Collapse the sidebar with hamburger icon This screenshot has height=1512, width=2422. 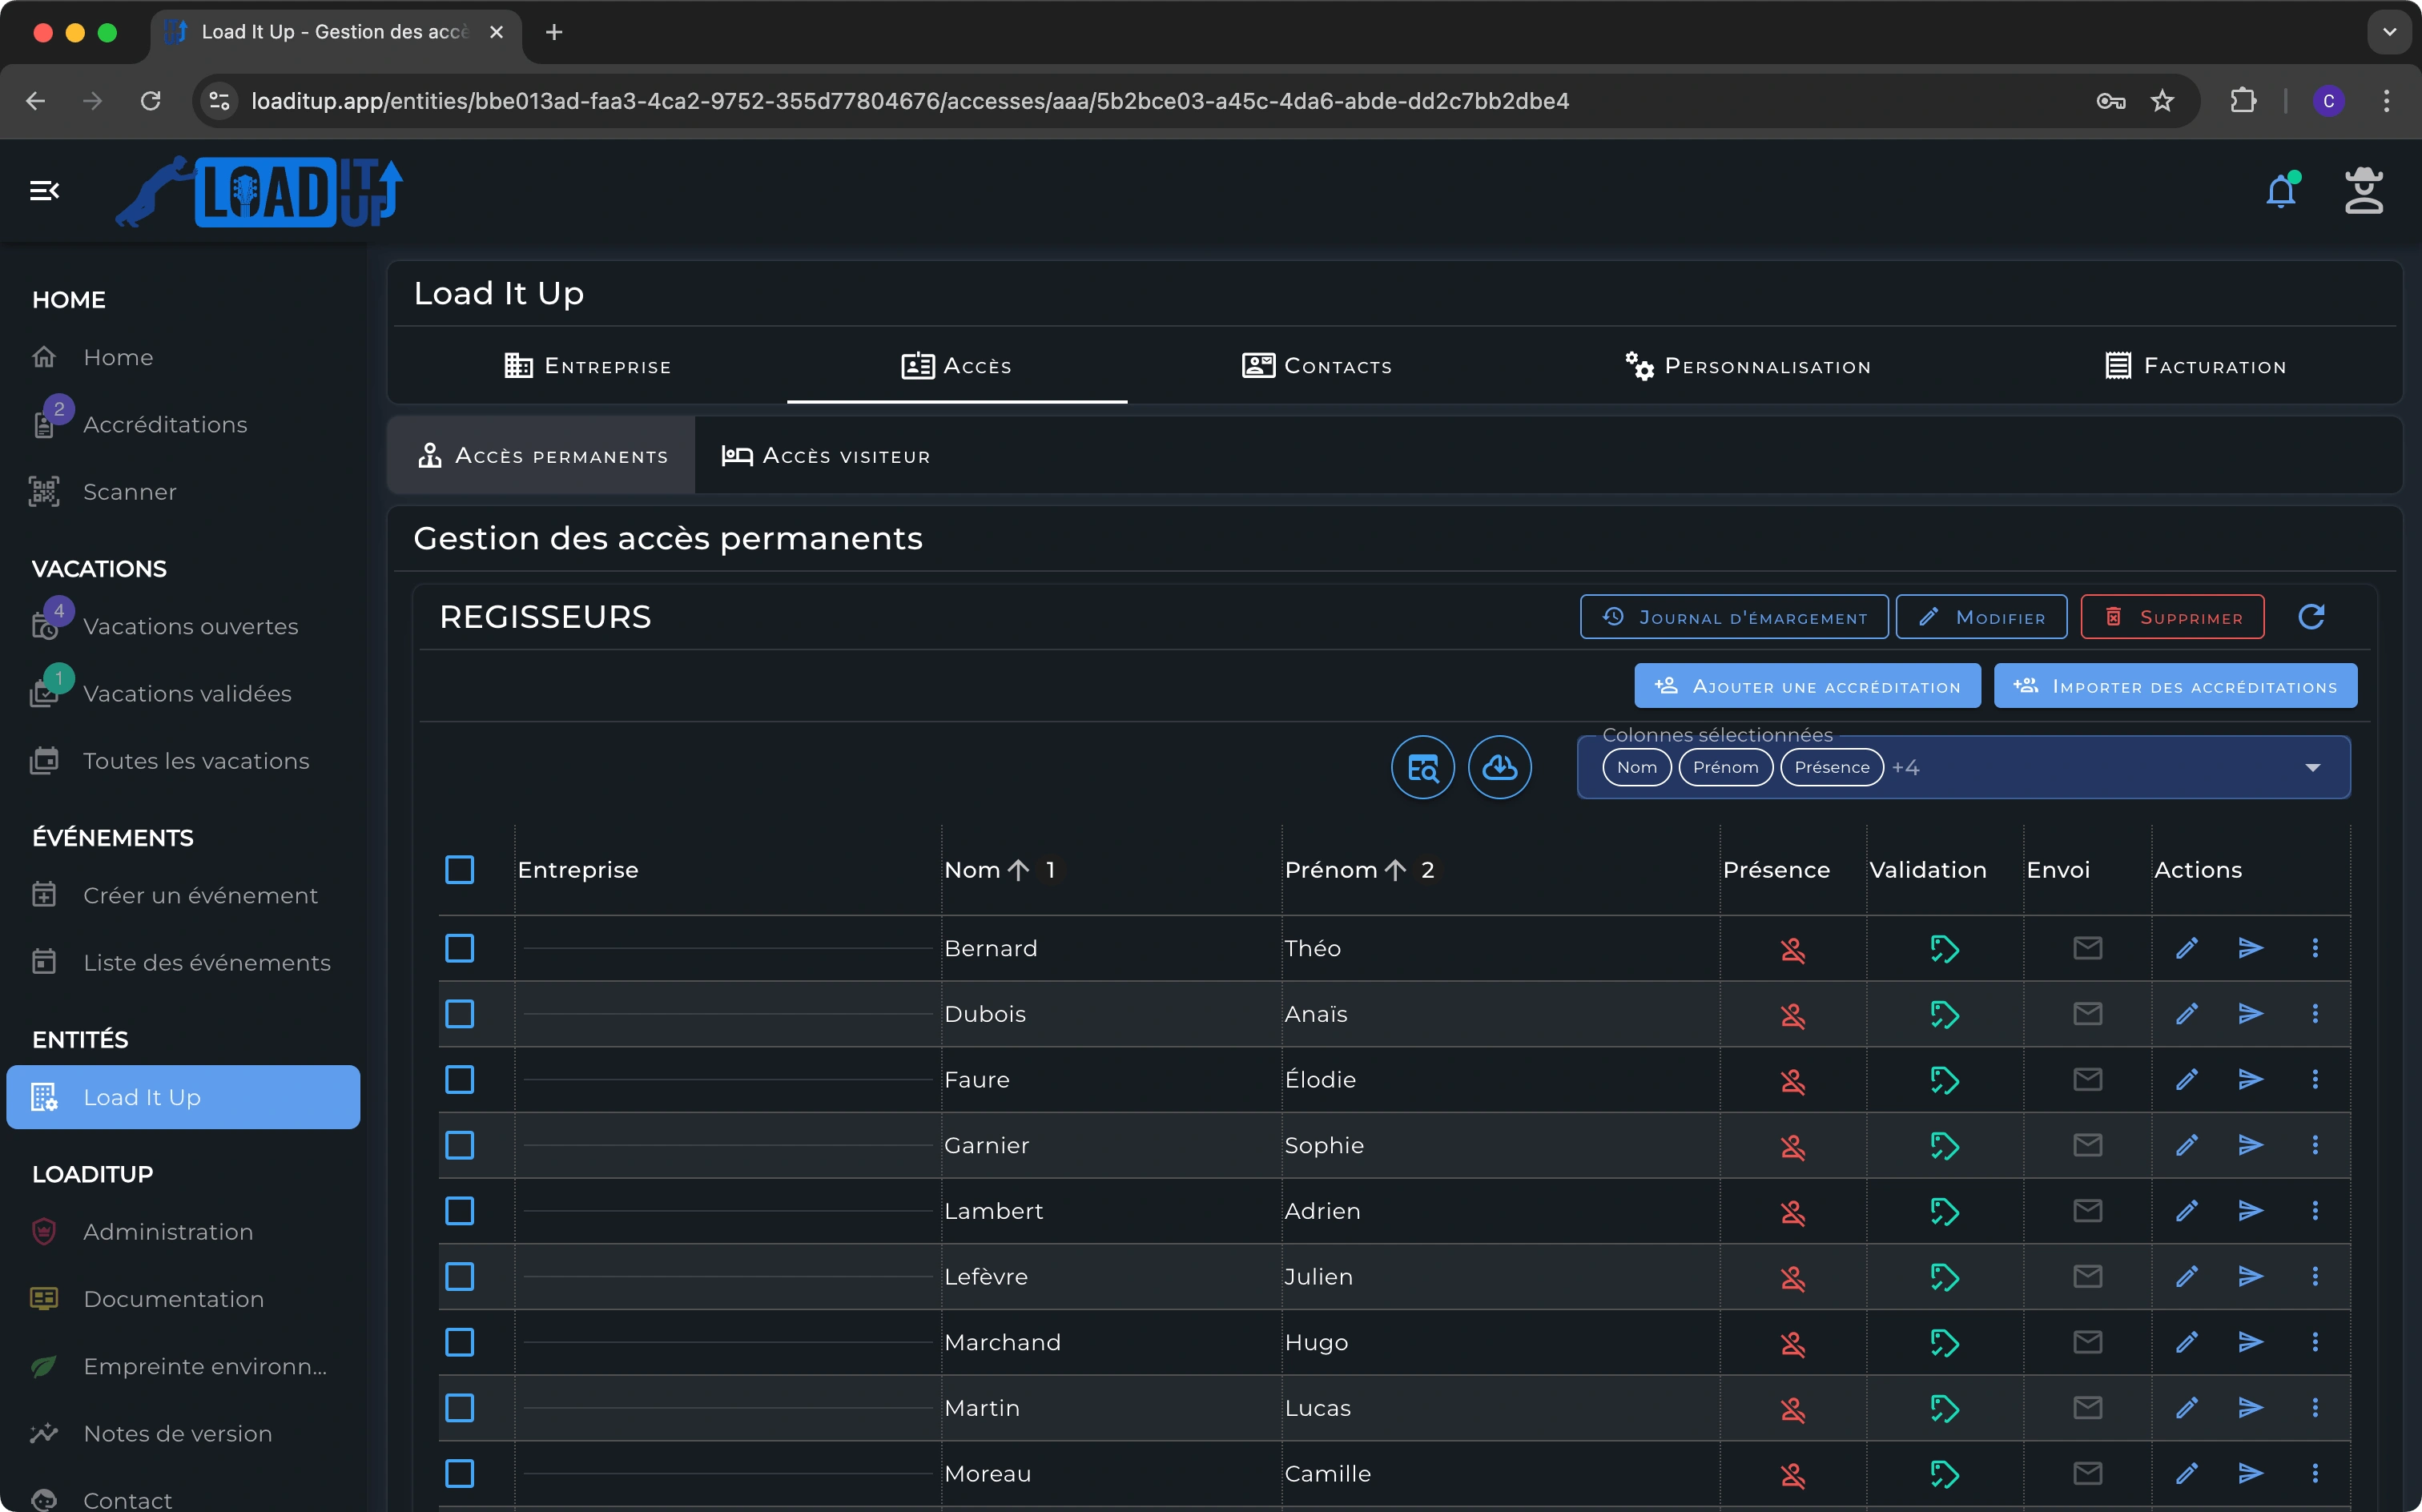click(x=44, y=191)
